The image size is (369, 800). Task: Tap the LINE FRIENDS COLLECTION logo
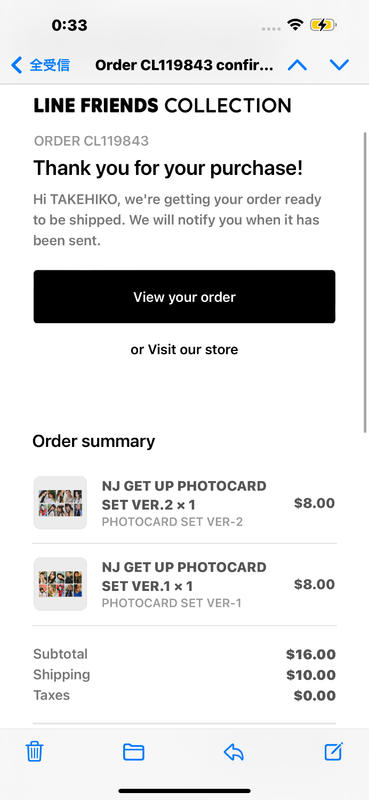click(x=162, y=106)
